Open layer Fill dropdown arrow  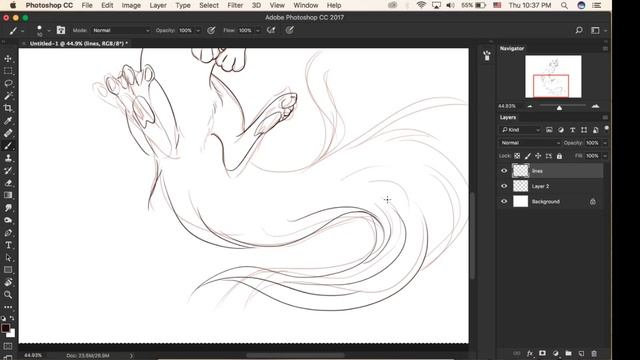tap(604, 156)
